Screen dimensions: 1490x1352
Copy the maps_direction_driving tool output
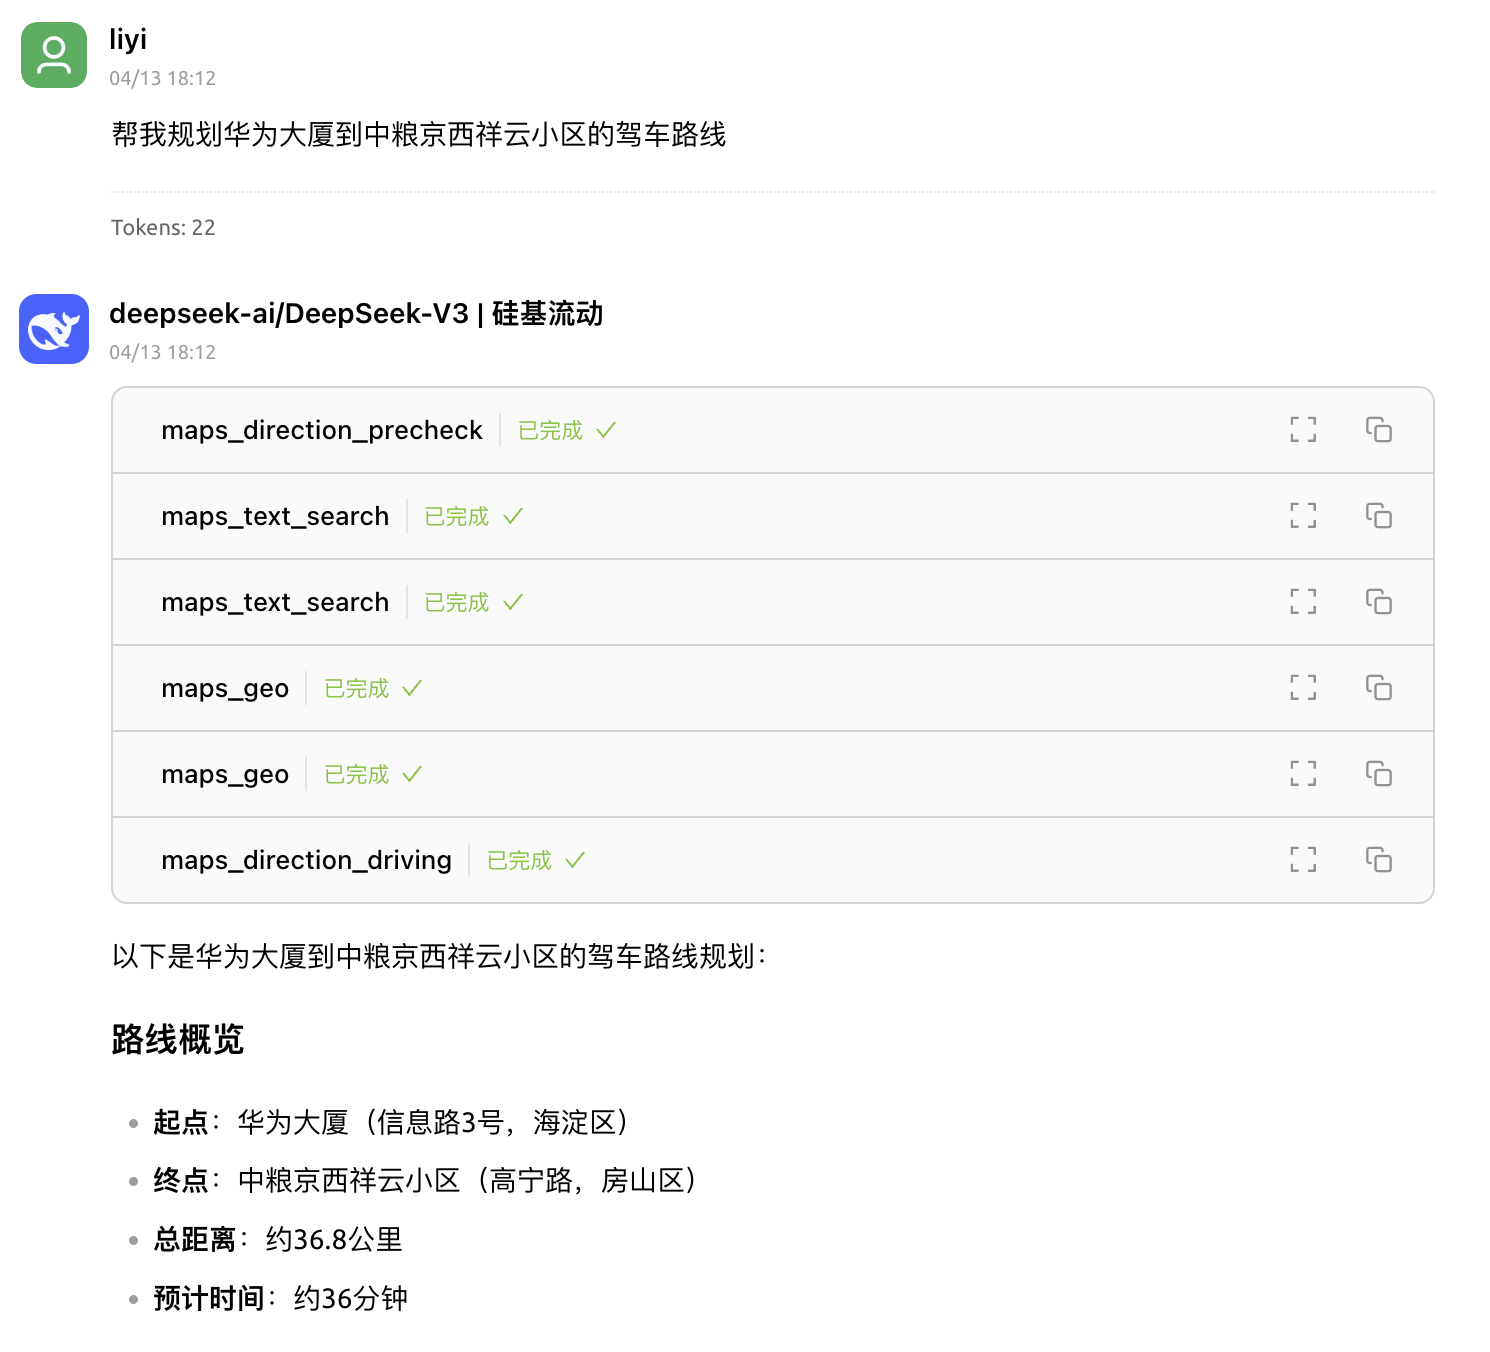tap(1380, 859)
